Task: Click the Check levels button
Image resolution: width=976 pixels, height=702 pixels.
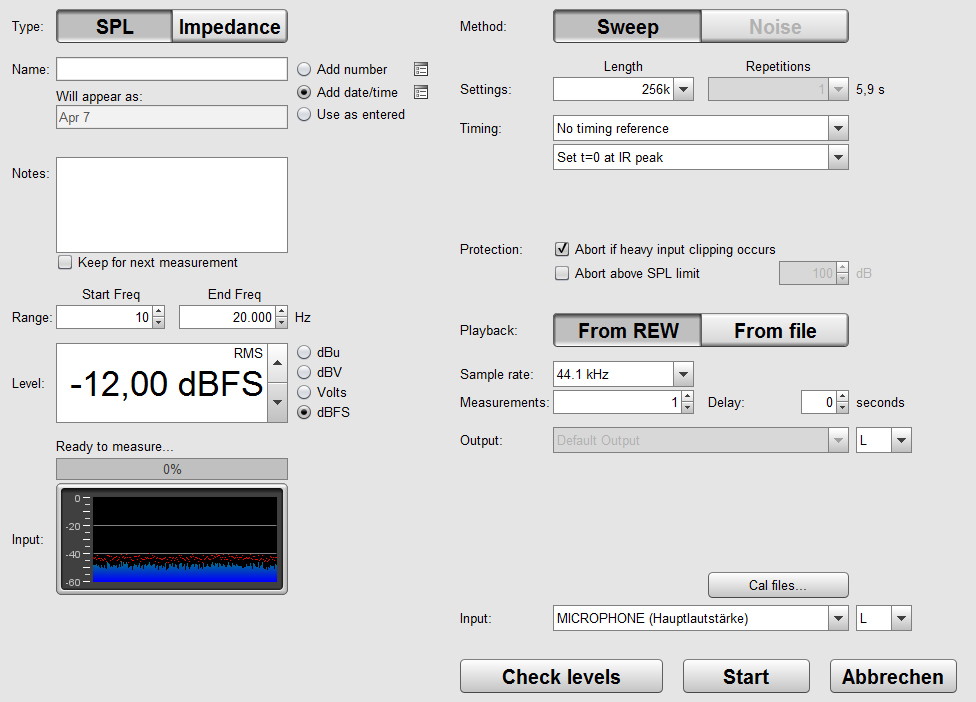Action: point(561,677)
